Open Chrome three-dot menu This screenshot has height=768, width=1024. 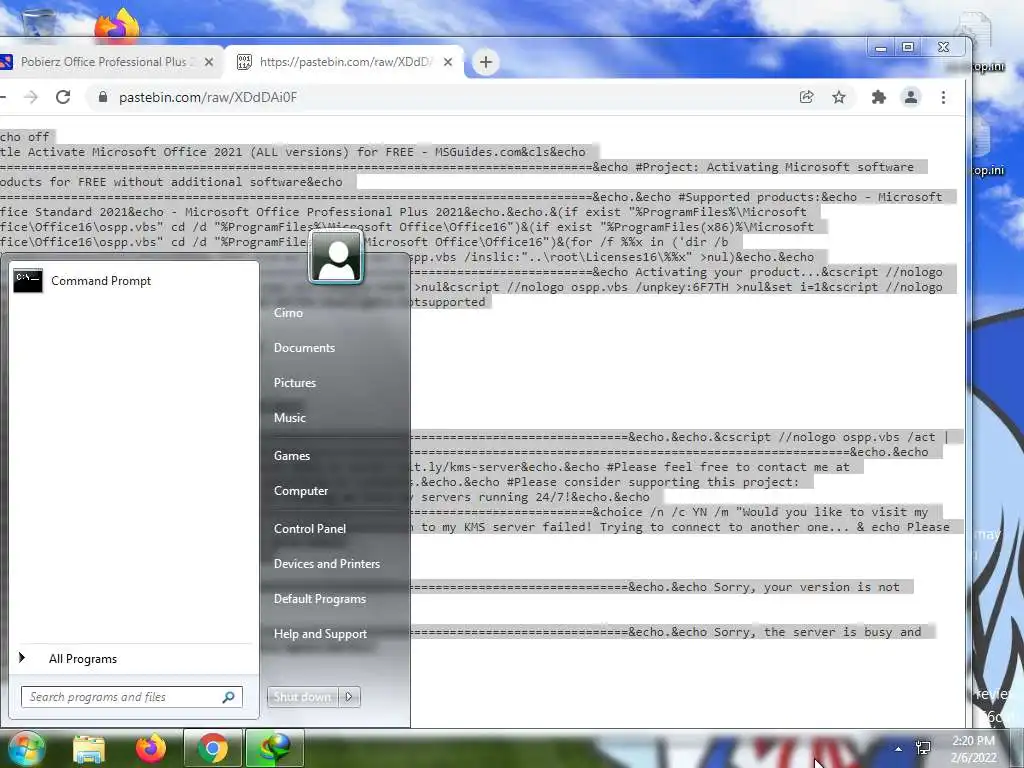(944, 97)
